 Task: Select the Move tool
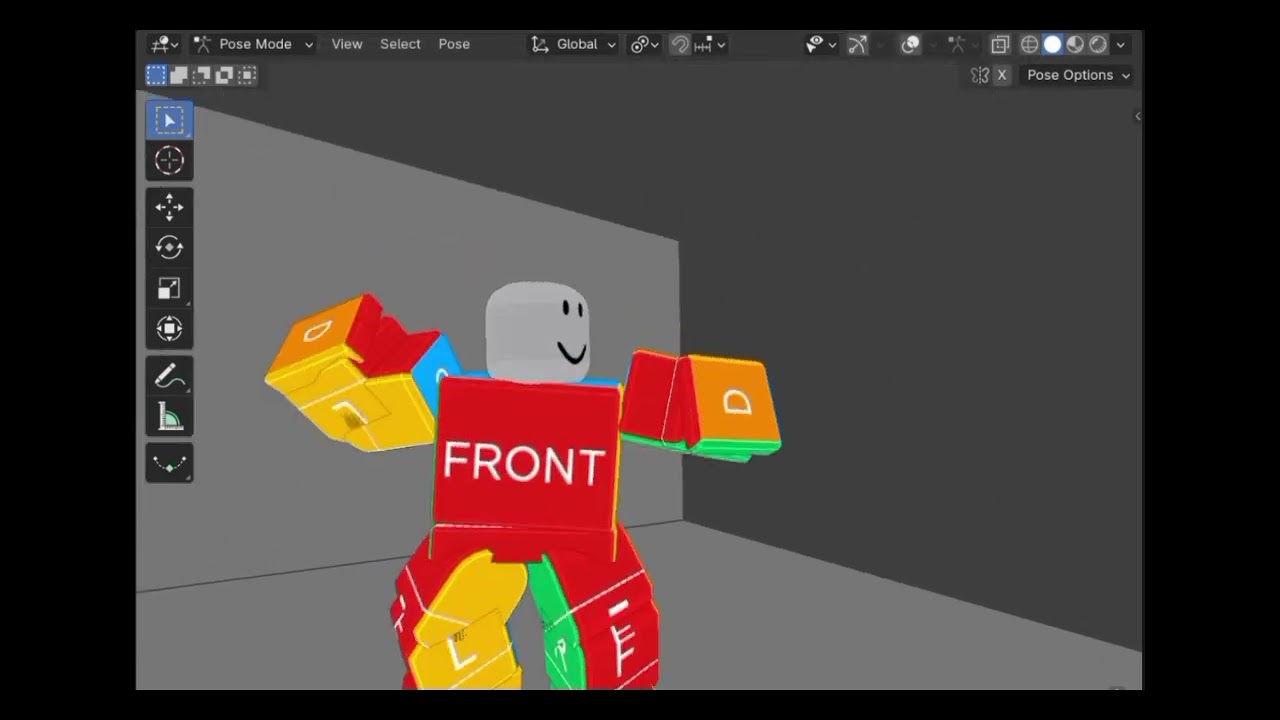pos(169,207)
